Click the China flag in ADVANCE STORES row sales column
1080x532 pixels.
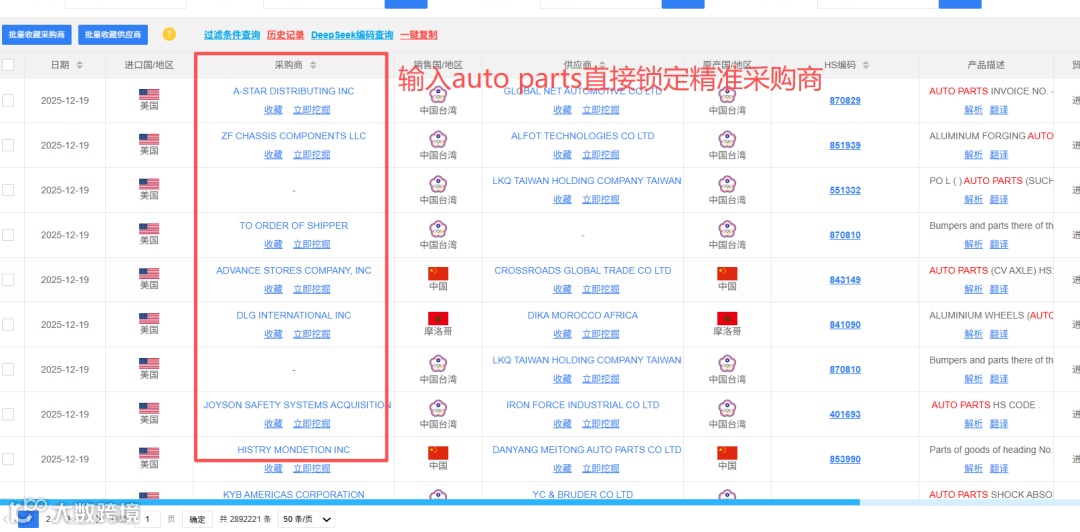(438, 274)
